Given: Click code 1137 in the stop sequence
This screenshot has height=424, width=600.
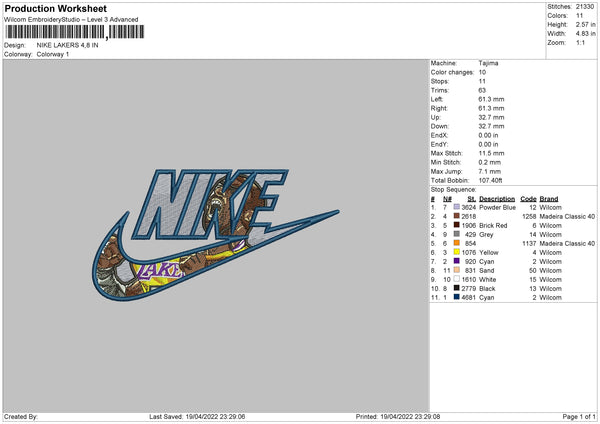Looking at the screenshot, I should [x=529, y=243].
